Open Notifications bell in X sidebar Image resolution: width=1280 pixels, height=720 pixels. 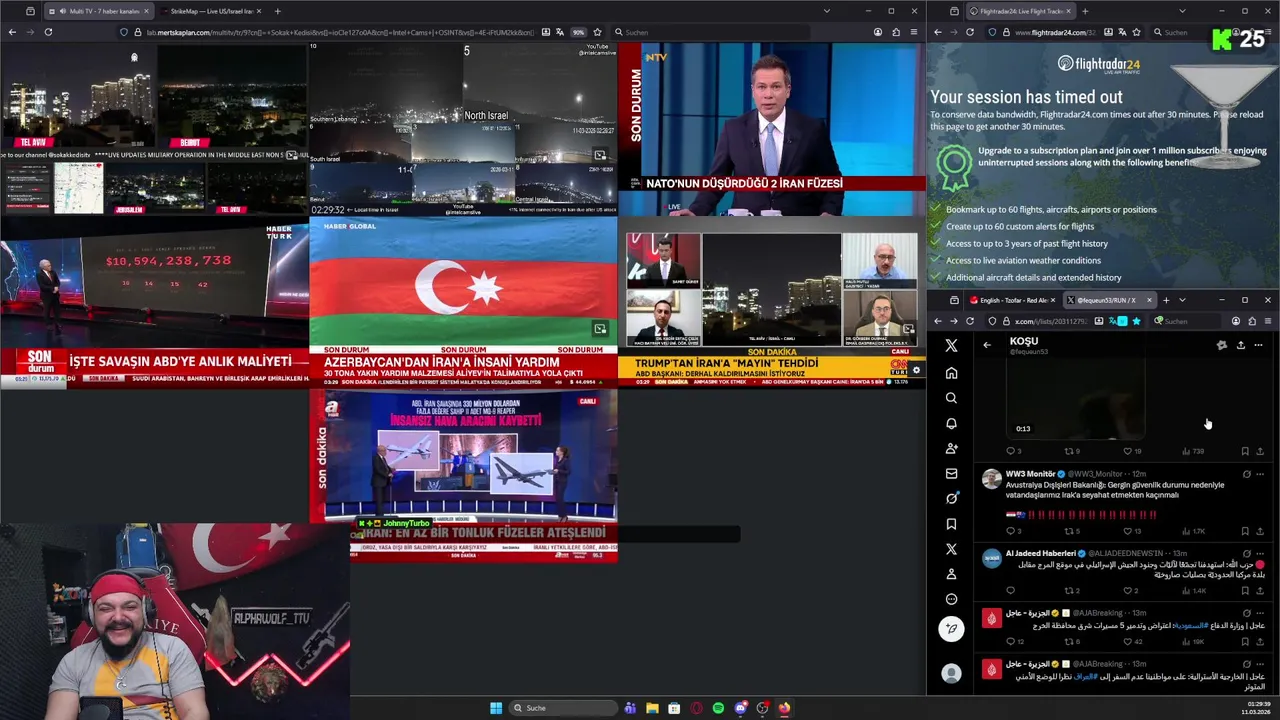[x=951, y=423]
